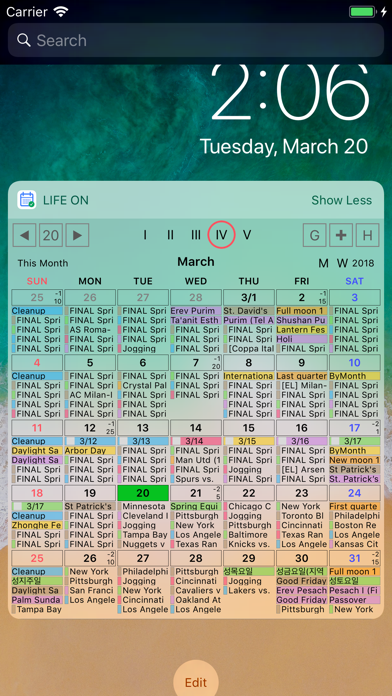
Task: Select view mode III
Action: (196, 235)
